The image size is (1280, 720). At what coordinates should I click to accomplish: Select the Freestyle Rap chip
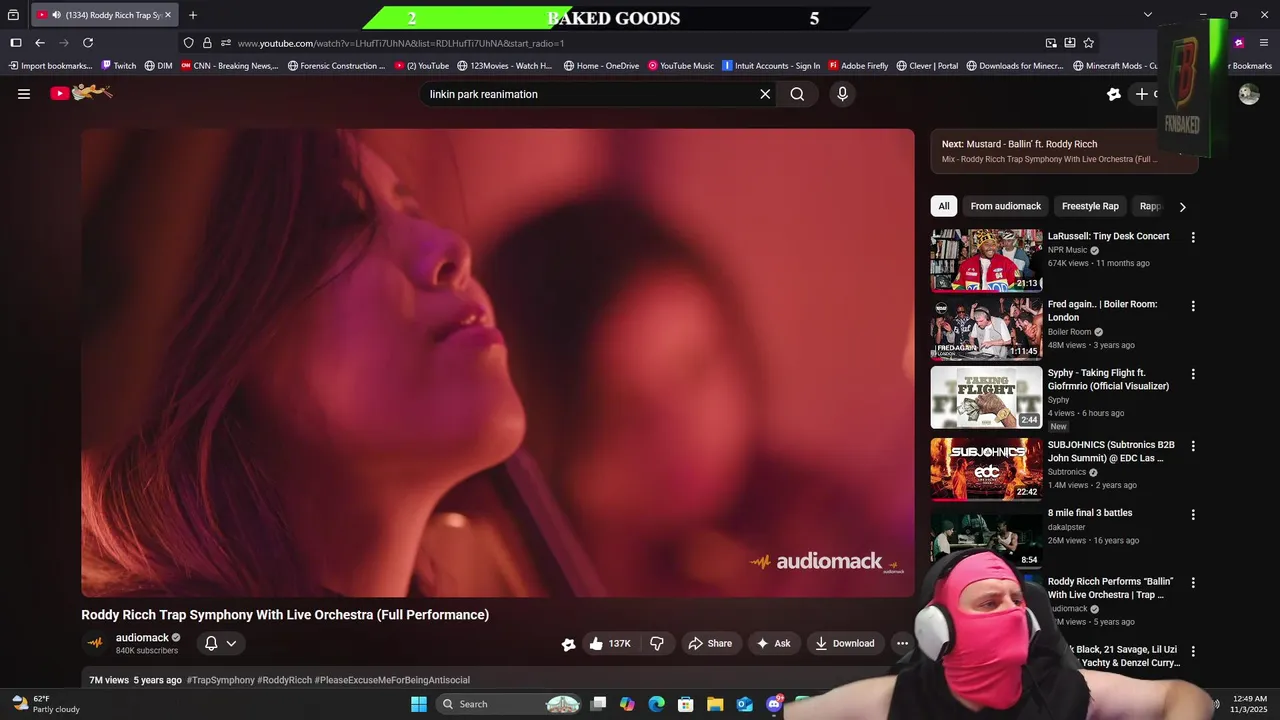[x=1090, y=206]
